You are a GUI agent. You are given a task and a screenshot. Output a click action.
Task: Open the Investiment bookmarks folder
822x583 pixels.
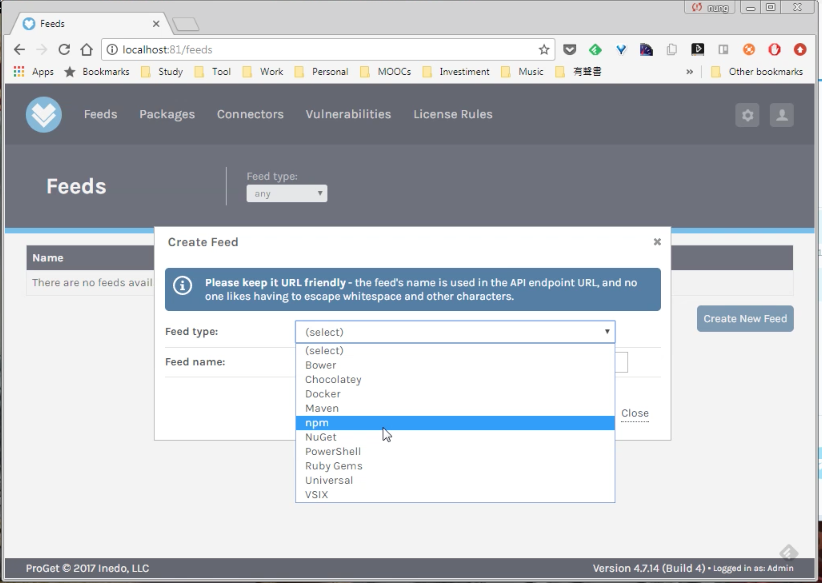[456, 72]
